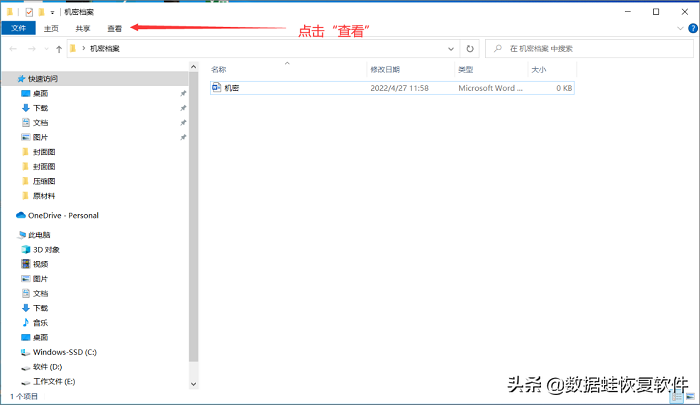Click the refresh button beside address bar
This screenshot has height=405, width=700.
(470, 48)
